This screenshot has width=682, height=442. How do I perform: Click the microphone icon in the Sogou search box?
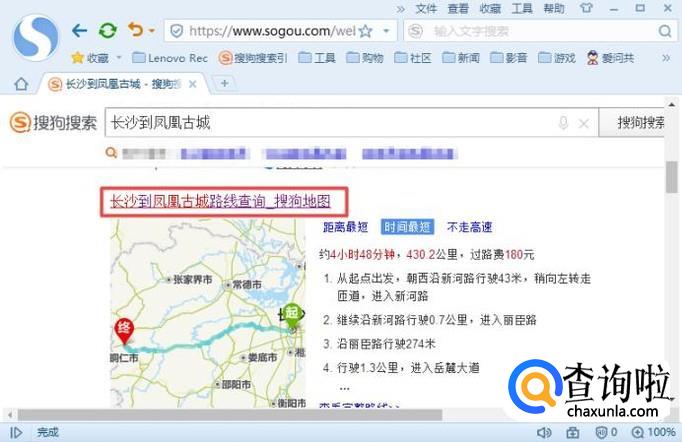[x=563, y=123]
